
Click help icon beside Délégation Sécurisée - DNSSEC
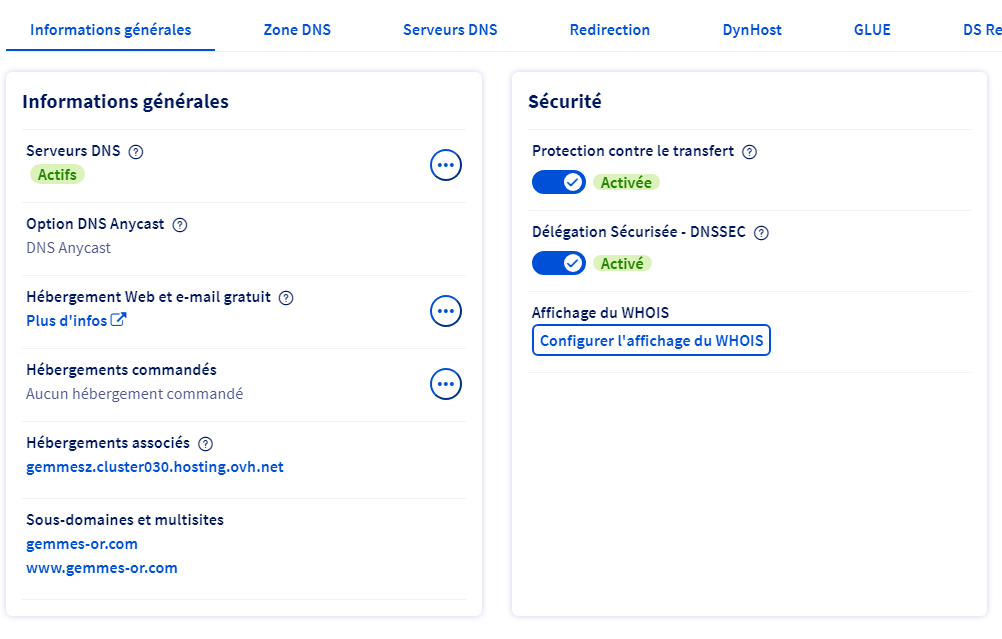click(x=761, y=233)
